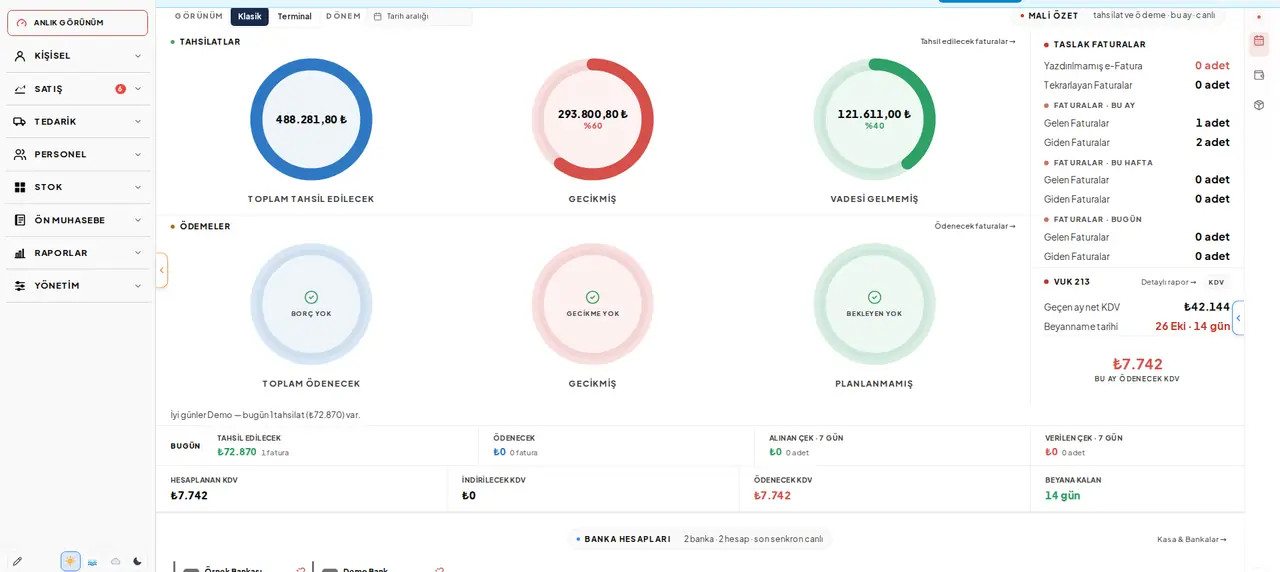Click the pencil edit icon bottom left
Screen dimensions: 1280x572
(x=17, y=561)
